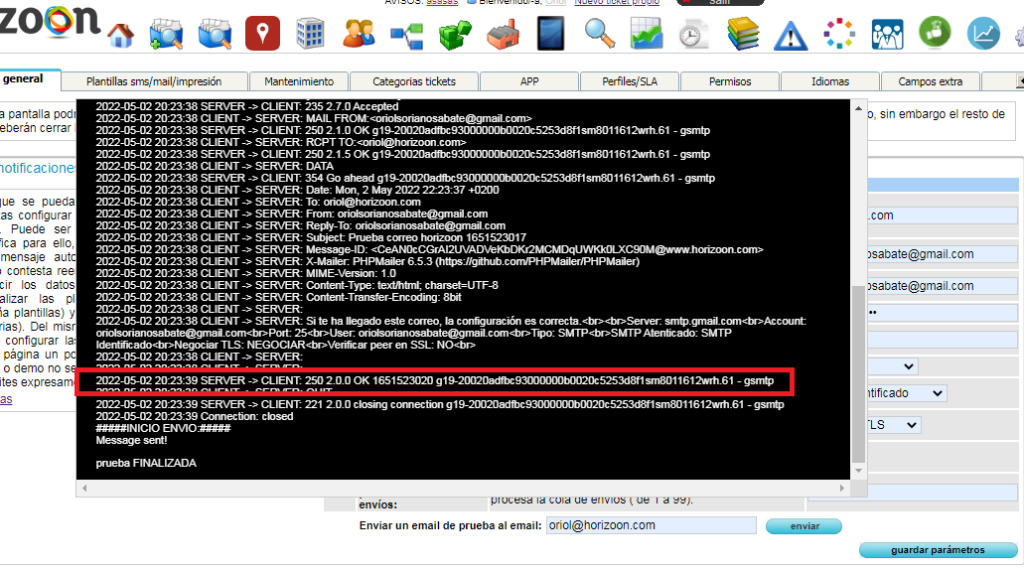The height and width of the screenshot is (572, 1024).
Task: Click the factory building icon
Action: tap(503, 34)
